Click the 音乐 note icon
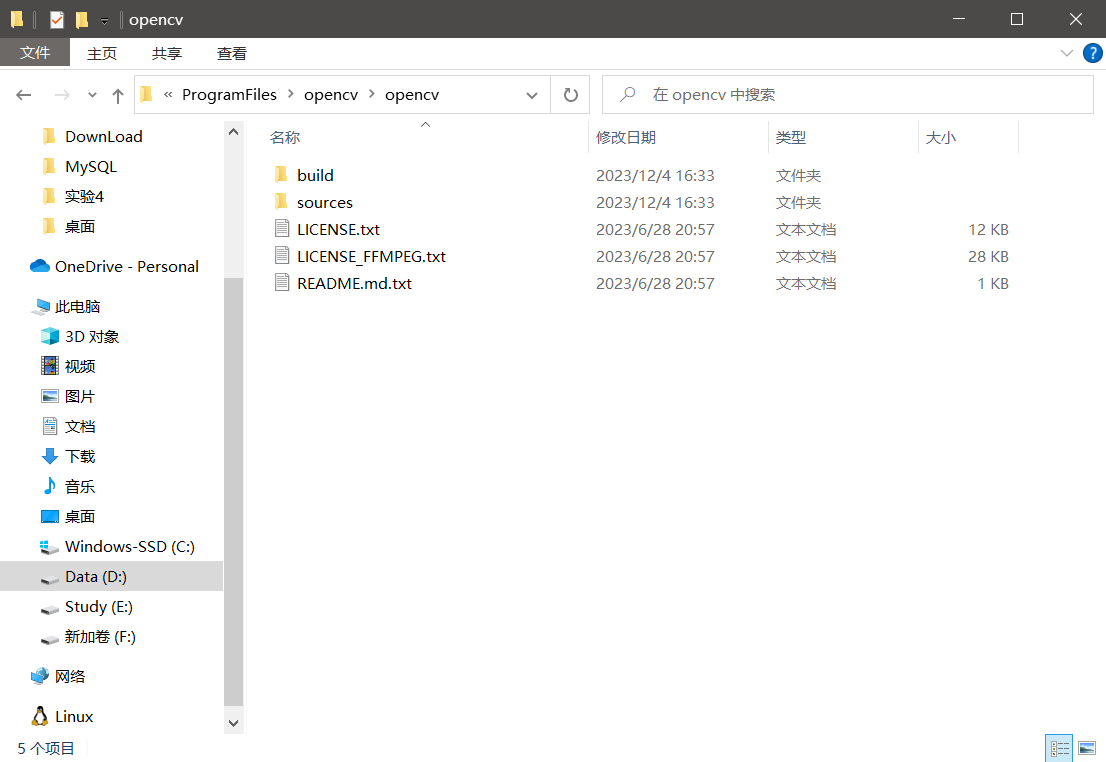Image resolution: width=1106 pixels, height=762 pixels. 49,485
